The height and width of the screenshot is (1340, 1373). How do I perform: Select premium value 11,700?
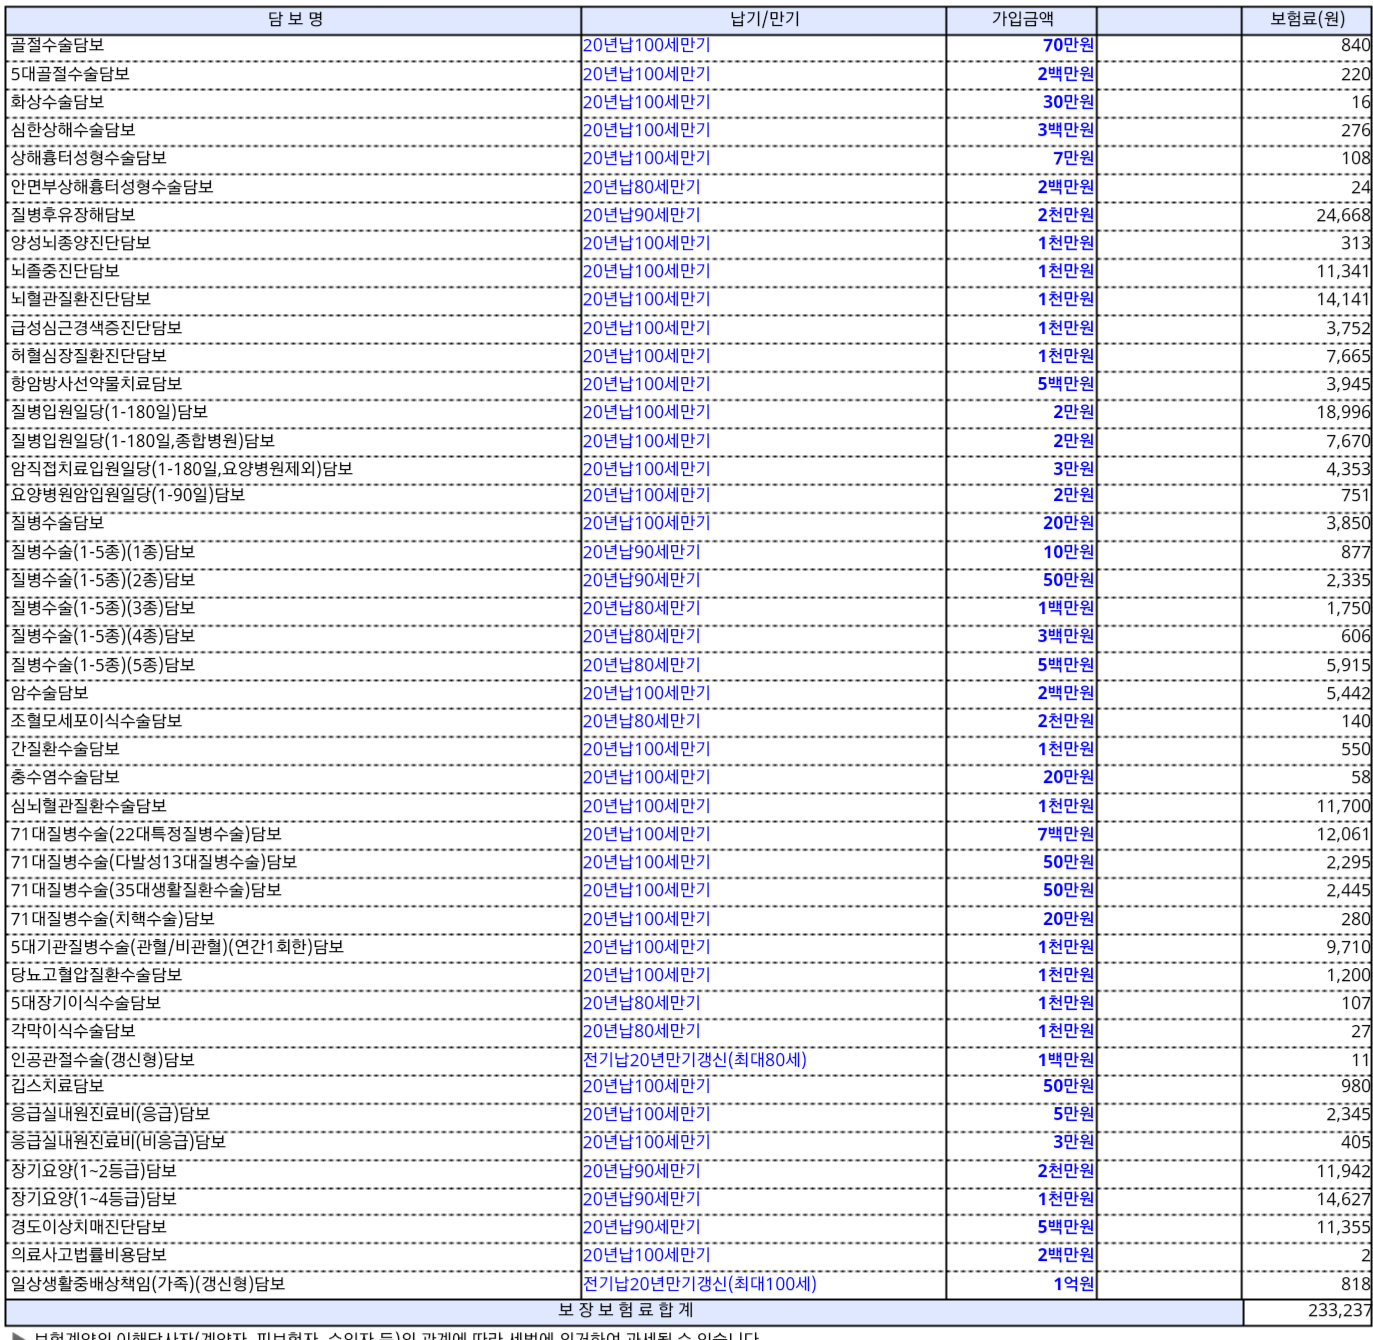coord(1343,806)
